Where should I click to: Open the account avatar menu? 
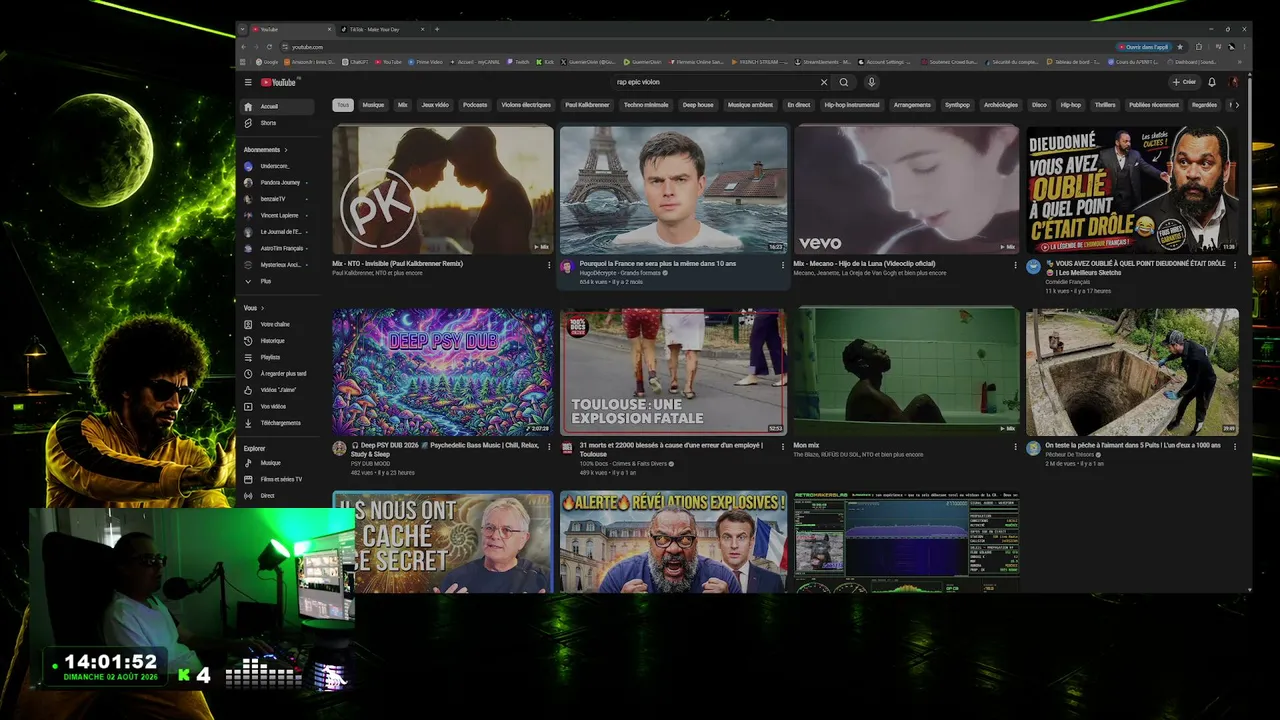click(x=1235, y=82)
